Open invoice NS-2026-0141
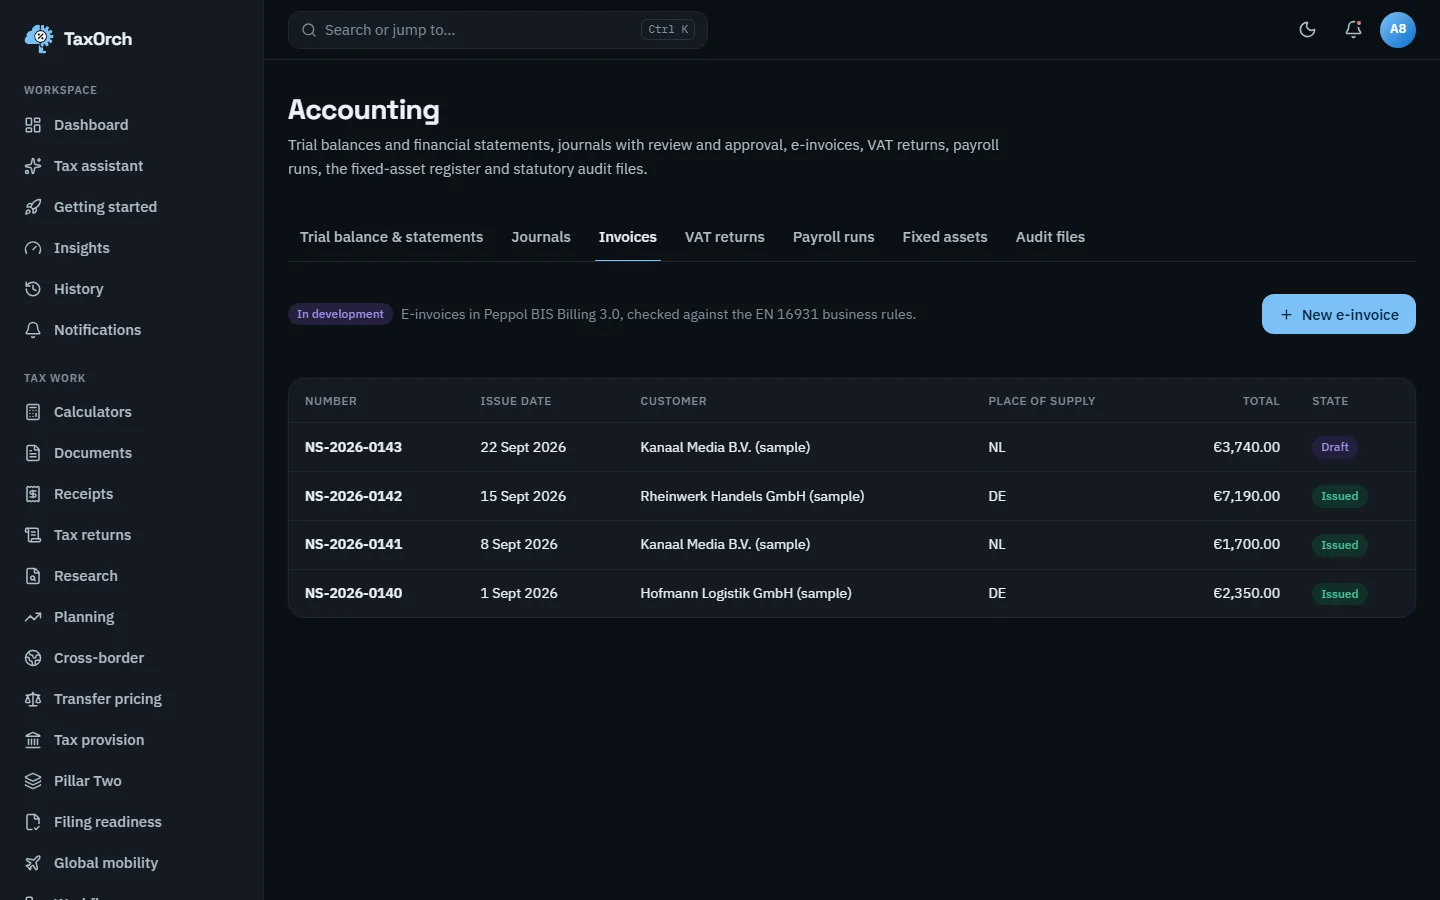The height and width of the screenshot is (900, 1440). coord(353,544)
